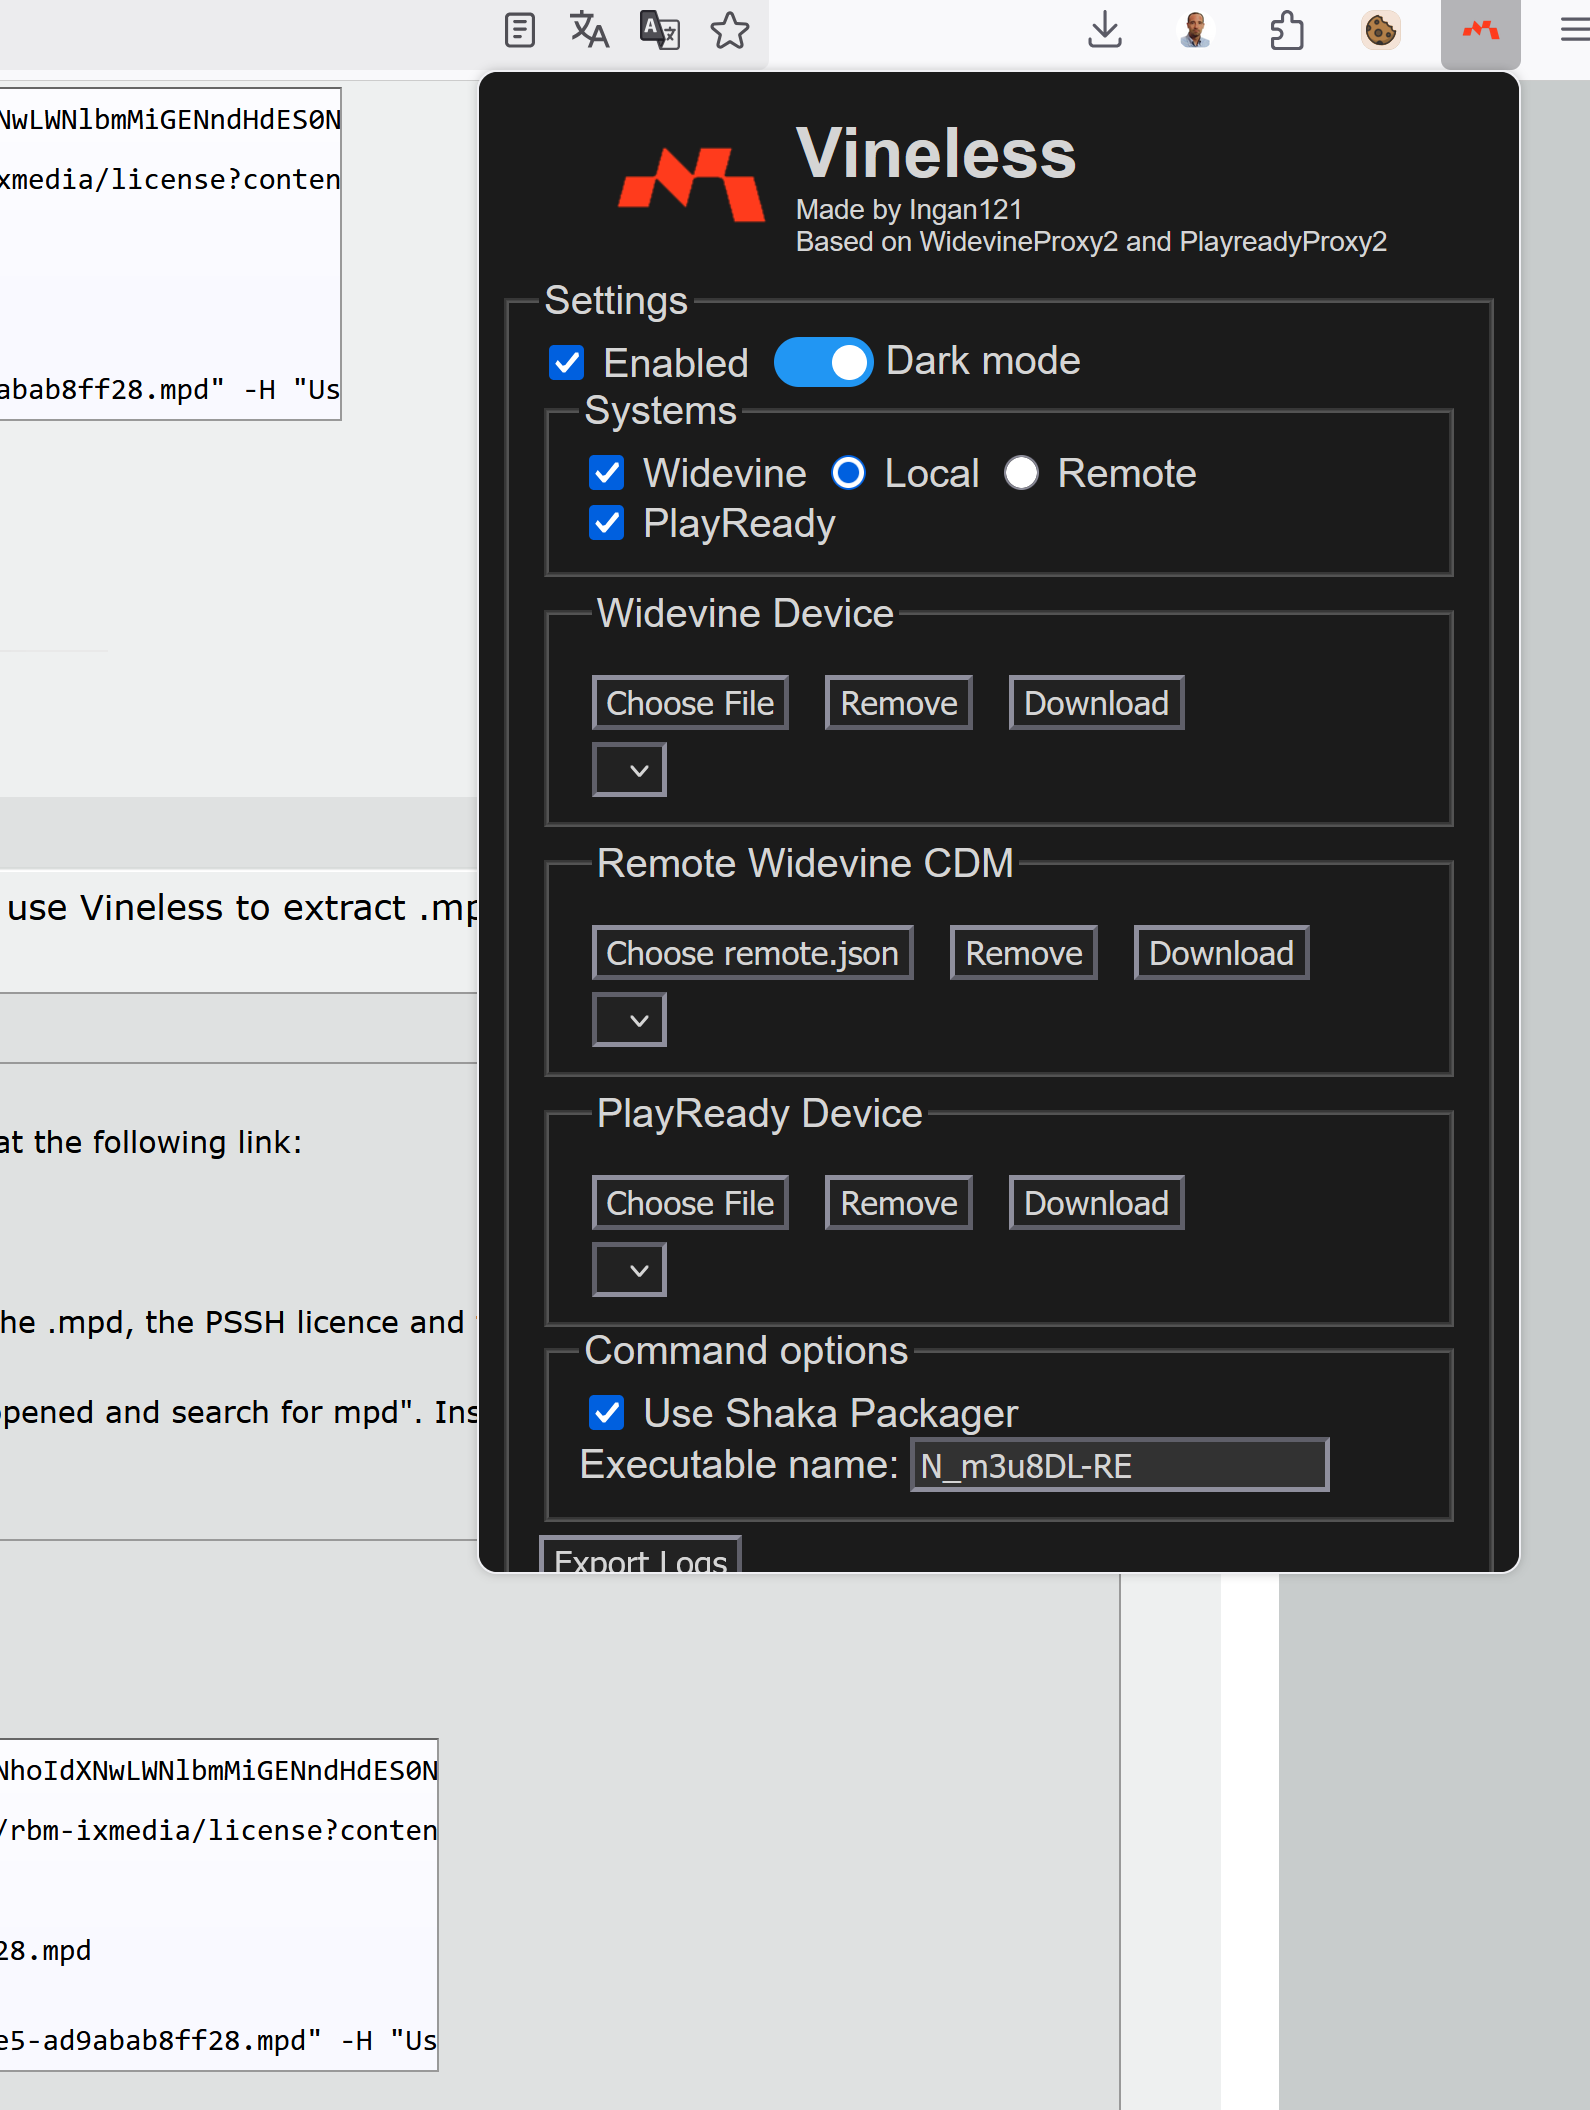Open the browser hamburger menu

pyautogui.click(x=1575, y=31)
